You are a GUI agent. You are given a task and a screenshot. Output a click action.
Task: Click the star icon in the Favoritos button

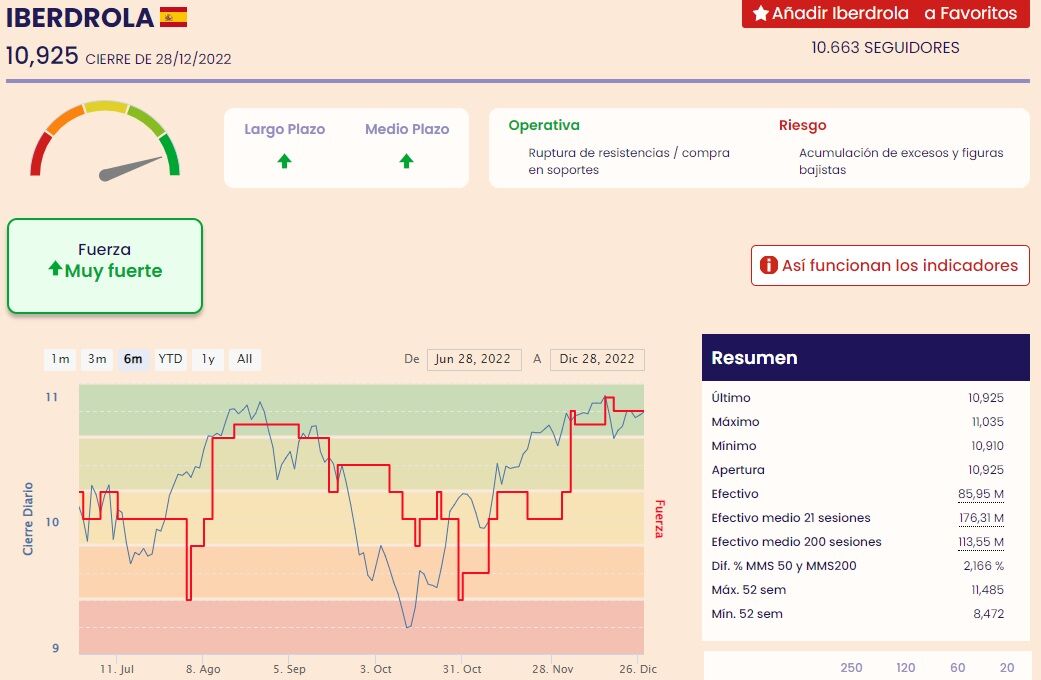pos(761,13)
